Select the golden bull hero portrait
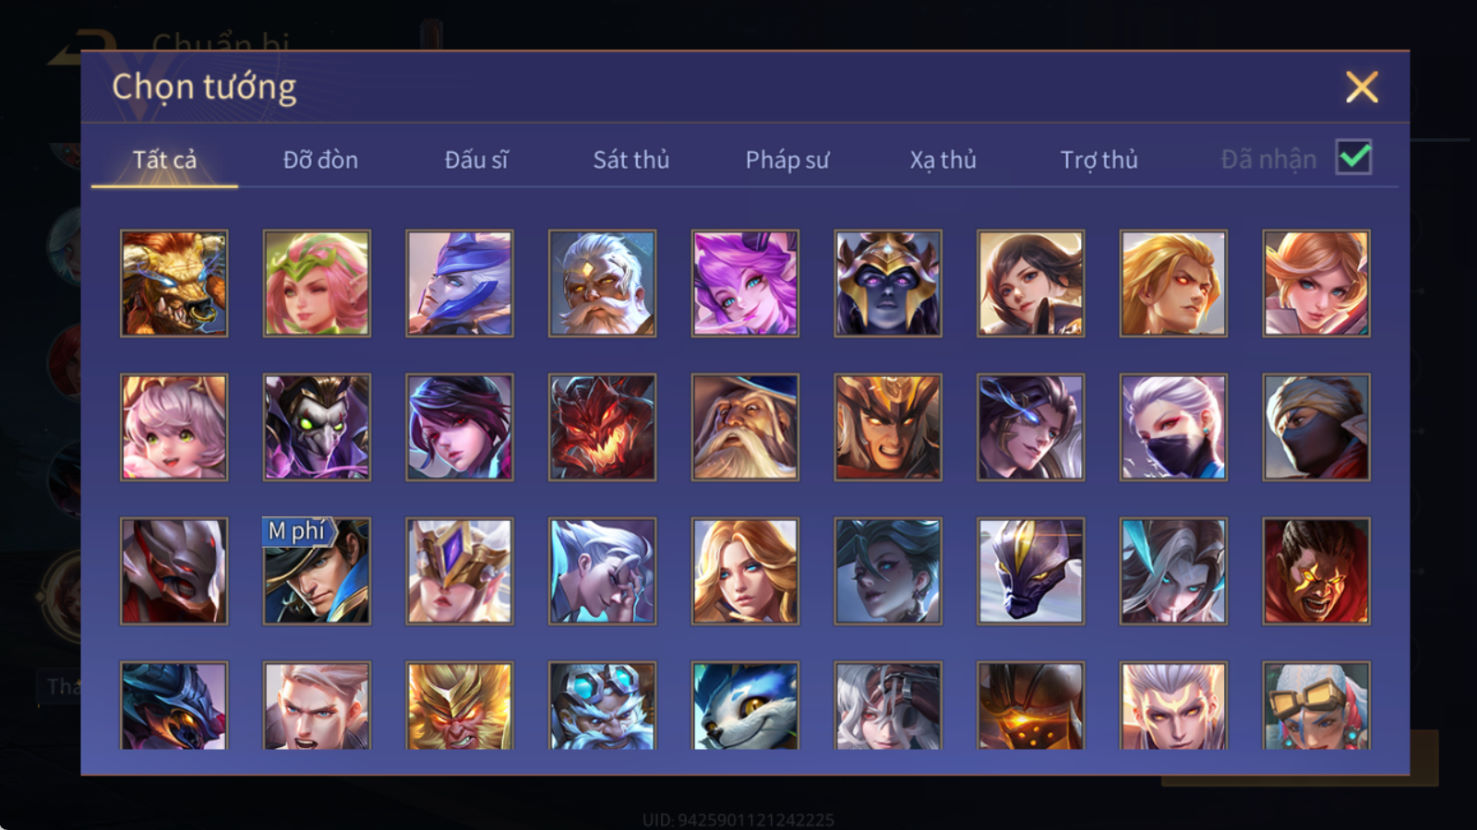 pyautogui.click(x=174, y=283)
